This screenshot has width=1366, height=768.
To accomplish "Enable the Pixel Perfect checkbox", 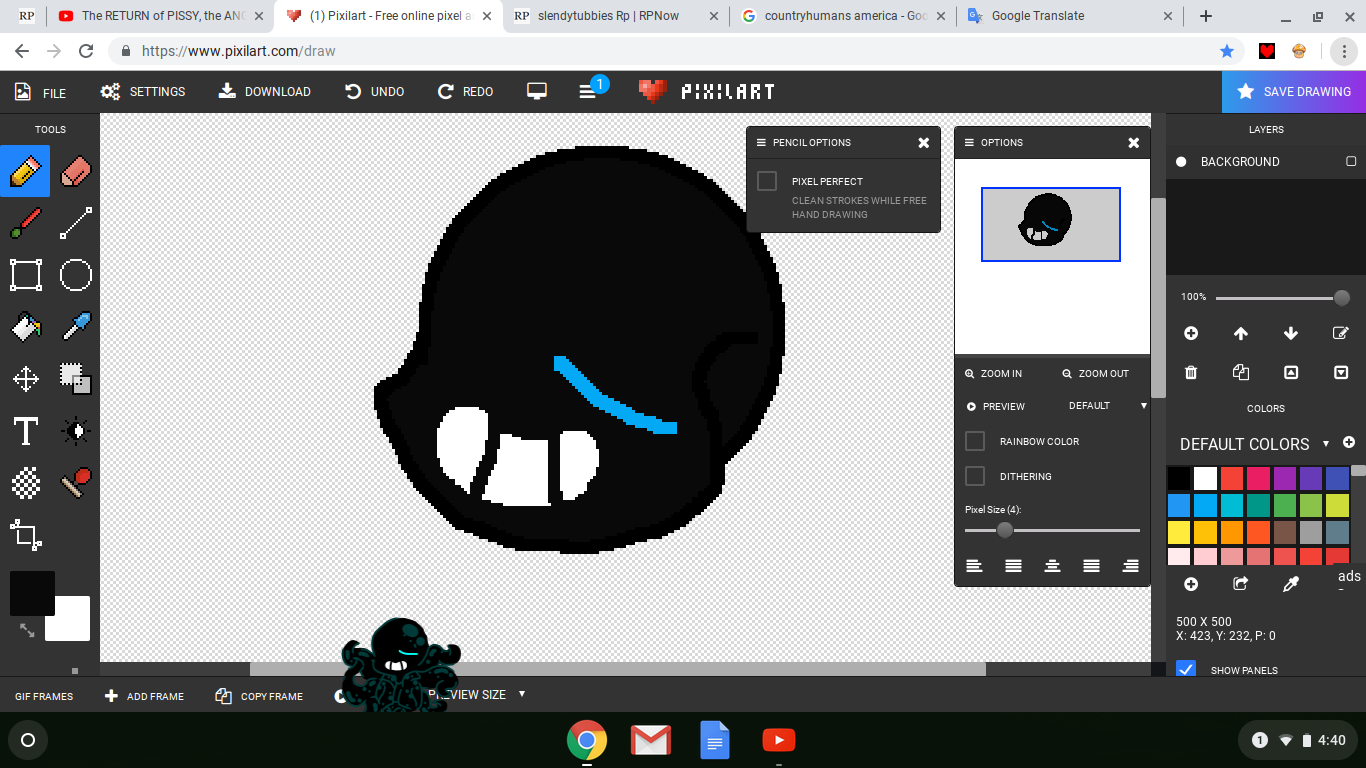I will coord(767,181).
